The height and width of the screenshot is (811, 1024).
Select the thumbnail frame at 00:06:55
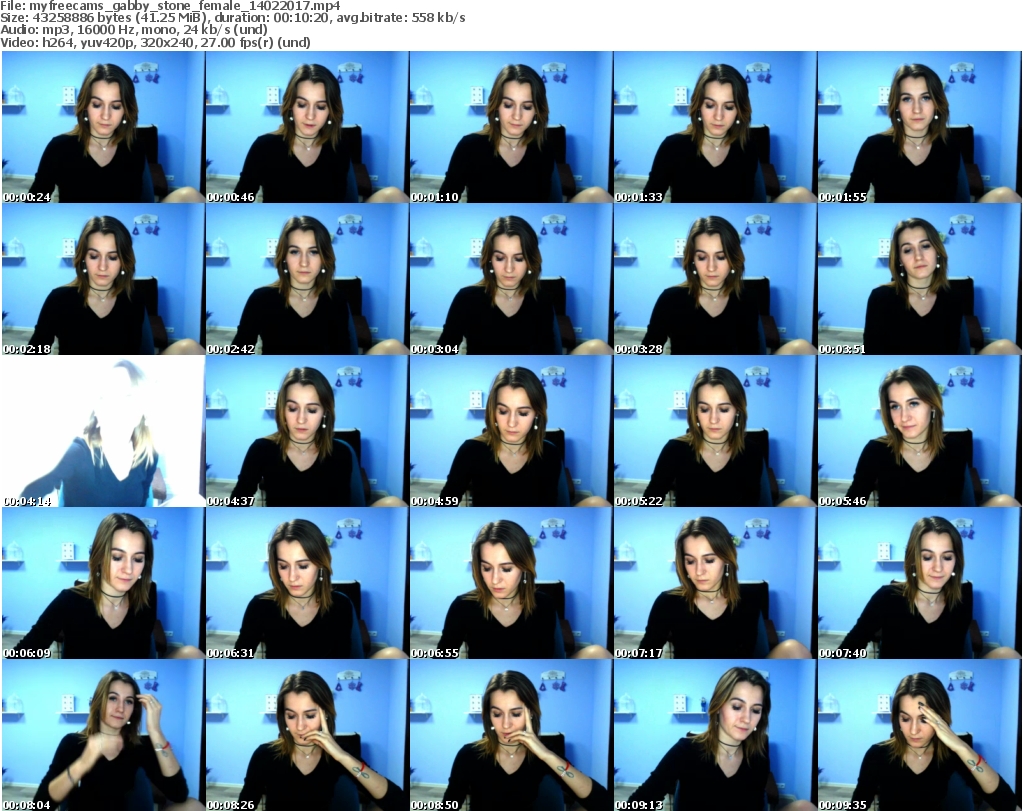(x=511, y=583)
